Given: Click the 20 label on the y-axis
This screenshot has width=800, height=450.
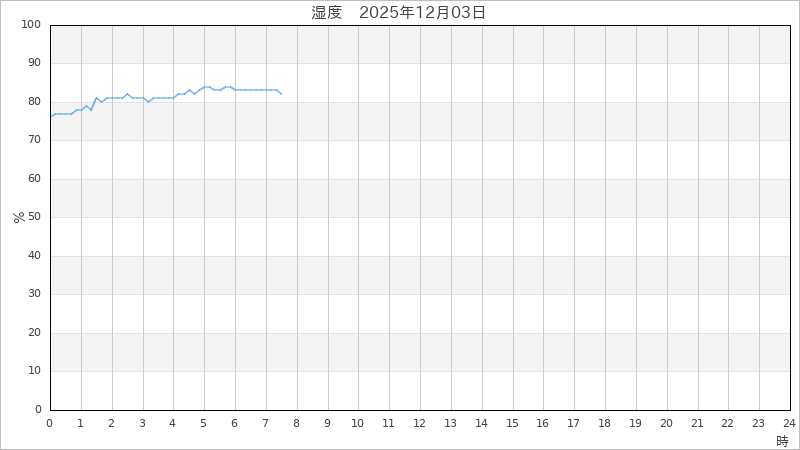Looking at the screenshot, I should tap(35, 332).
